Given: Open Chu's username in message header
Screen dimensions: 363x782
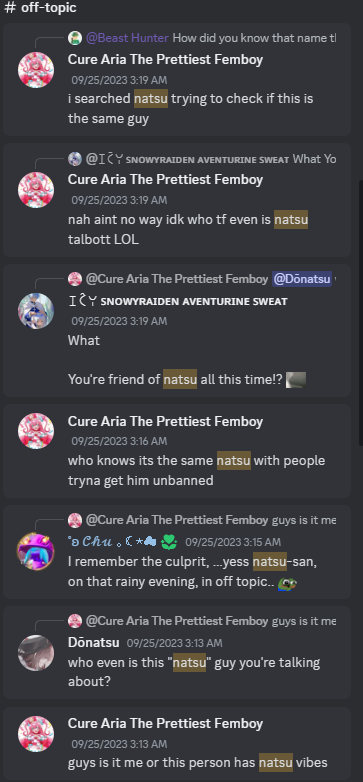Looking at the screenshot, I should click(x=123, y=542).
